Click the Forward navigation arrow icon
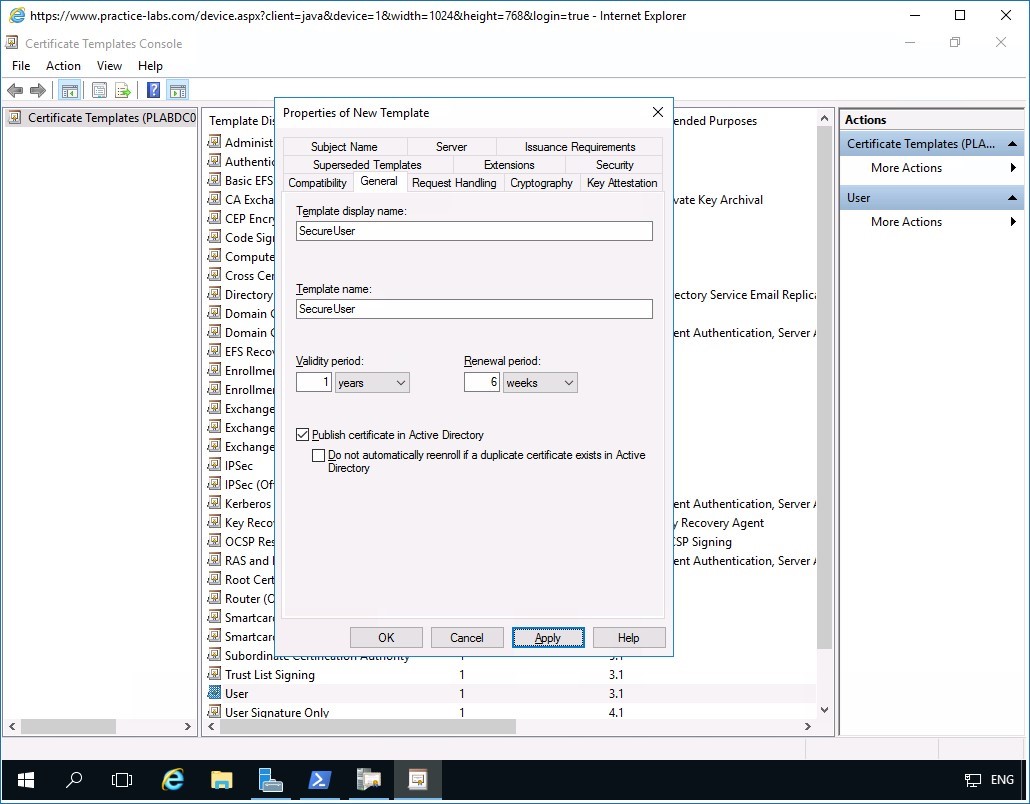This screenshot has height=804, width=1030. (x=38, y=90)
